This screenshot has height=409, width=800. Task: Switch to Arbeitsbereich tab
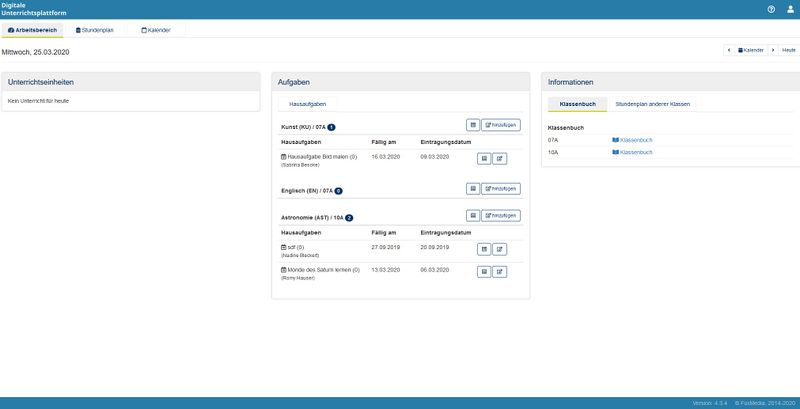click(32, 30)
